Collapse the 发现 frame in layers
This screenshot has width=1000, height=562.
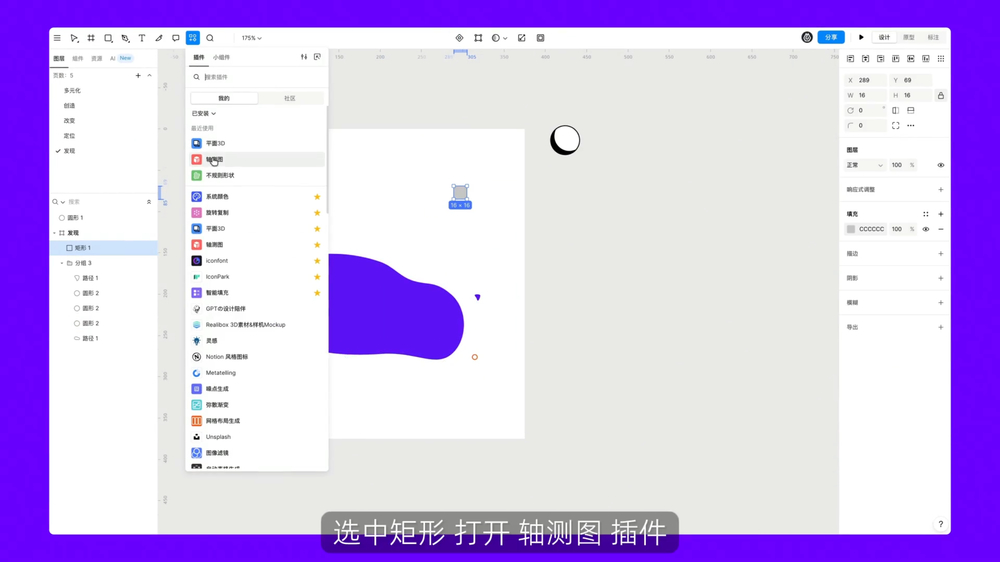[x=54, y=233]
